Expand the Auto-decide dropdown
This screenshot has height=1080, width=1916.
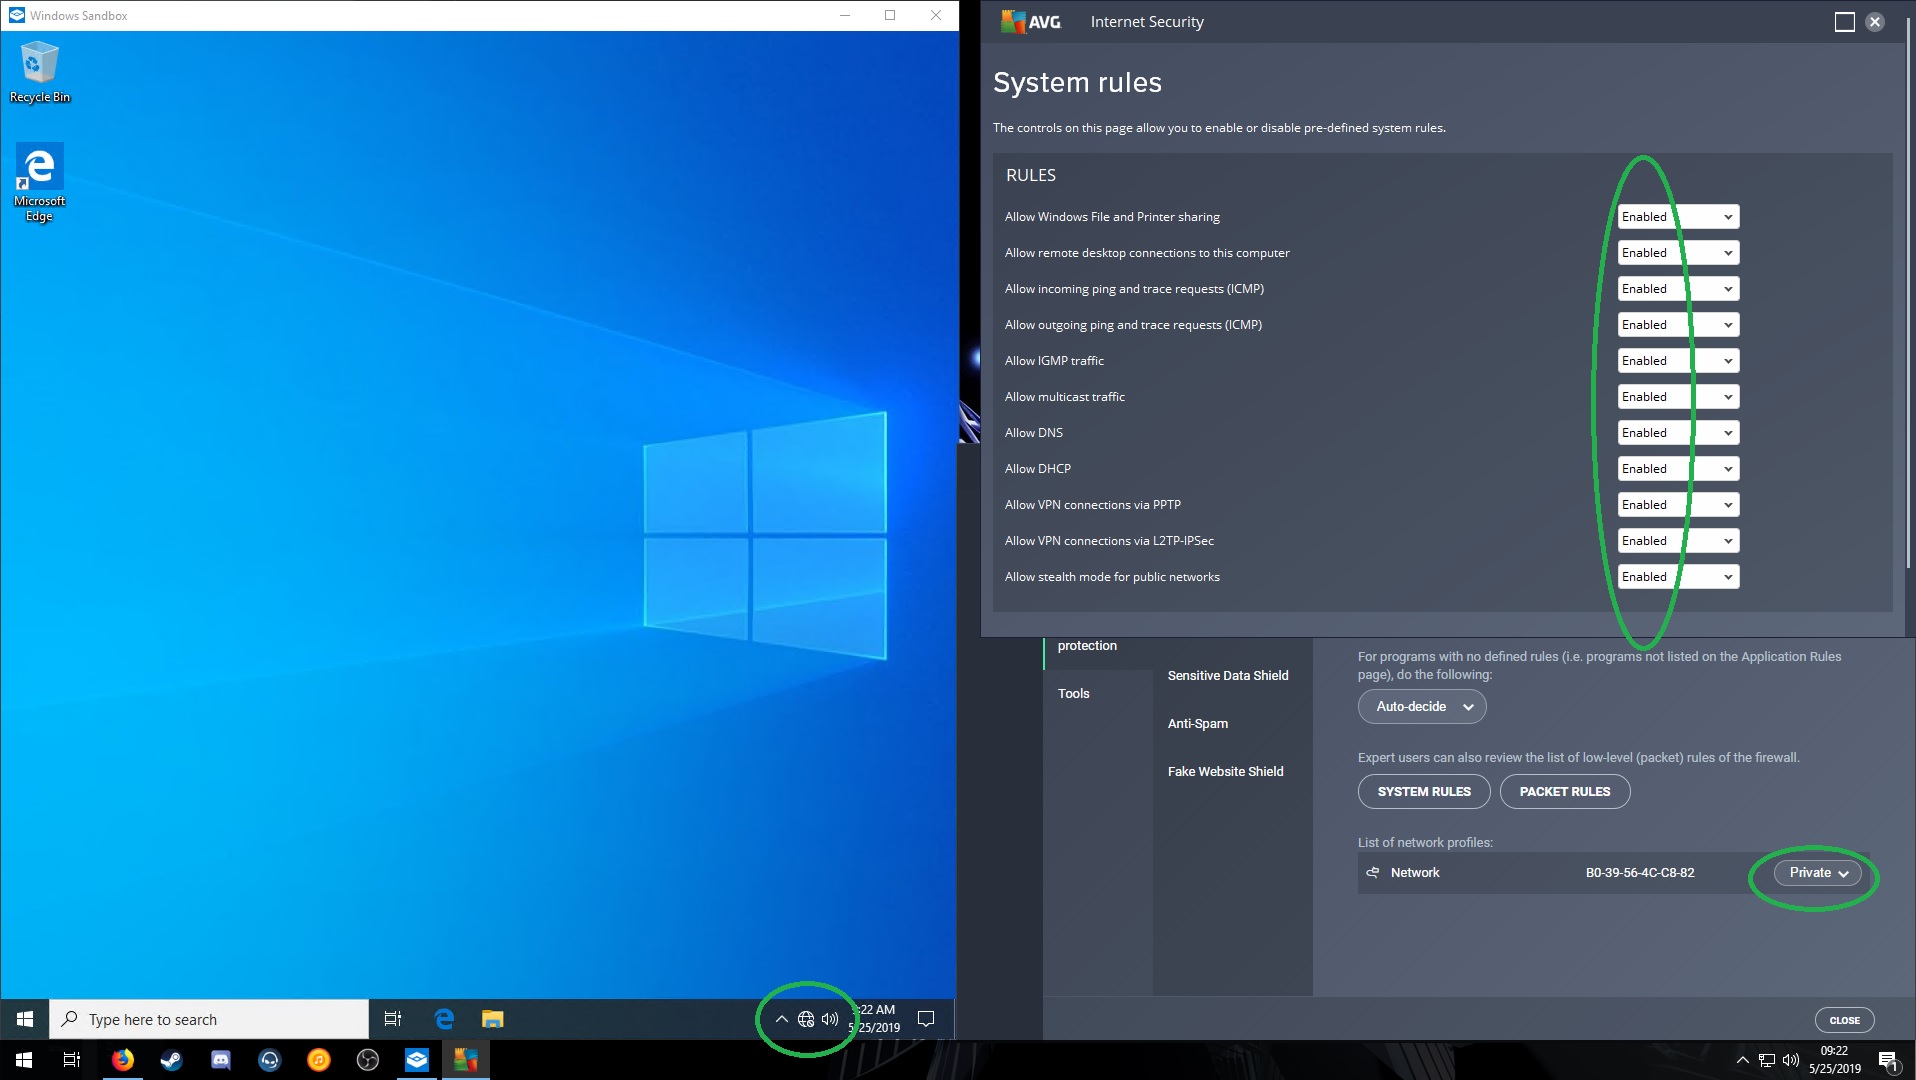(x=1422, y=707)
